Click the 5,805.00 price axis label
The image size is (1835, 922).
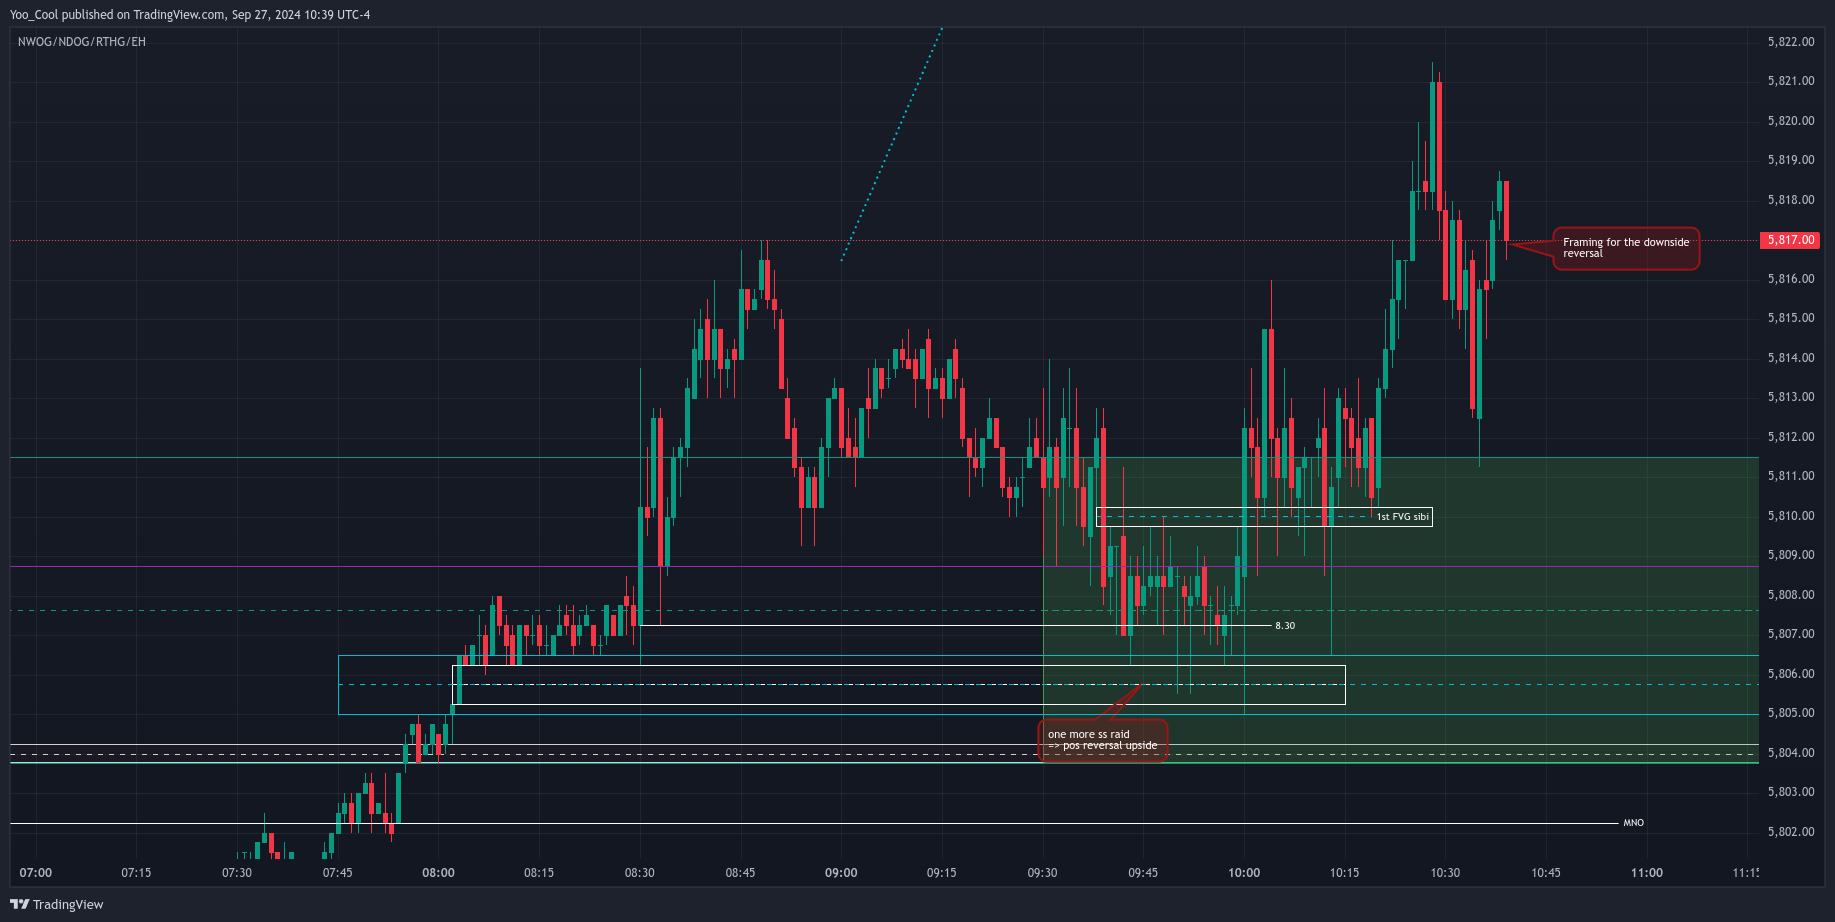tap(1791, 713)
